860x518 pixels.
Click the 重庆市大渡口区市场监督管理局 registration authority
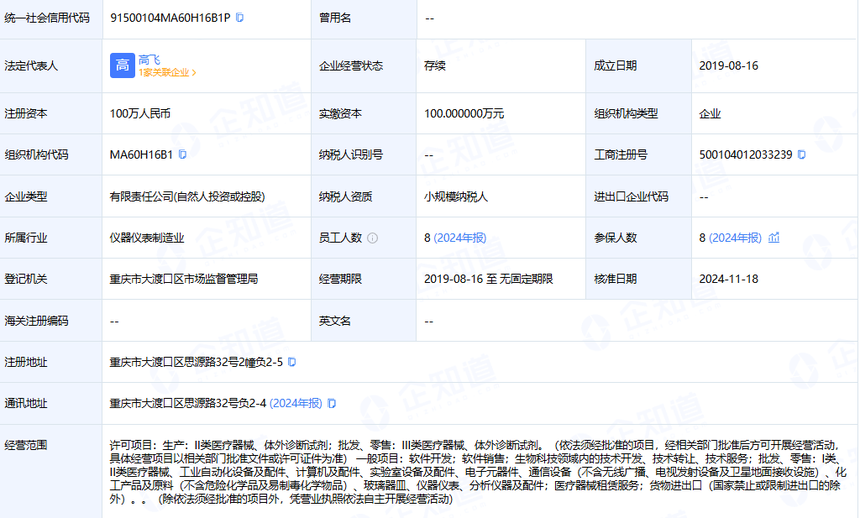pos(184,279)
